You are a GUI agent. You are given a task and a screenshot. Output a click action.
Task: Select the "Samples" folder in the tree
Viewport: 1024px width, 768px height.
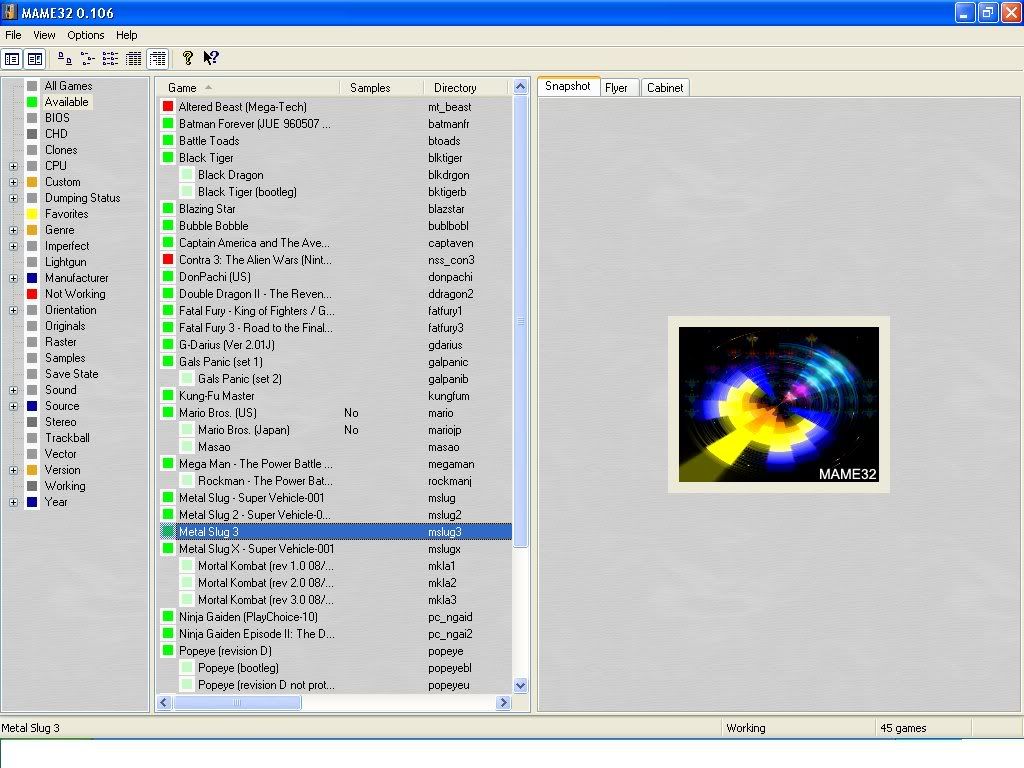click(65, 358)
